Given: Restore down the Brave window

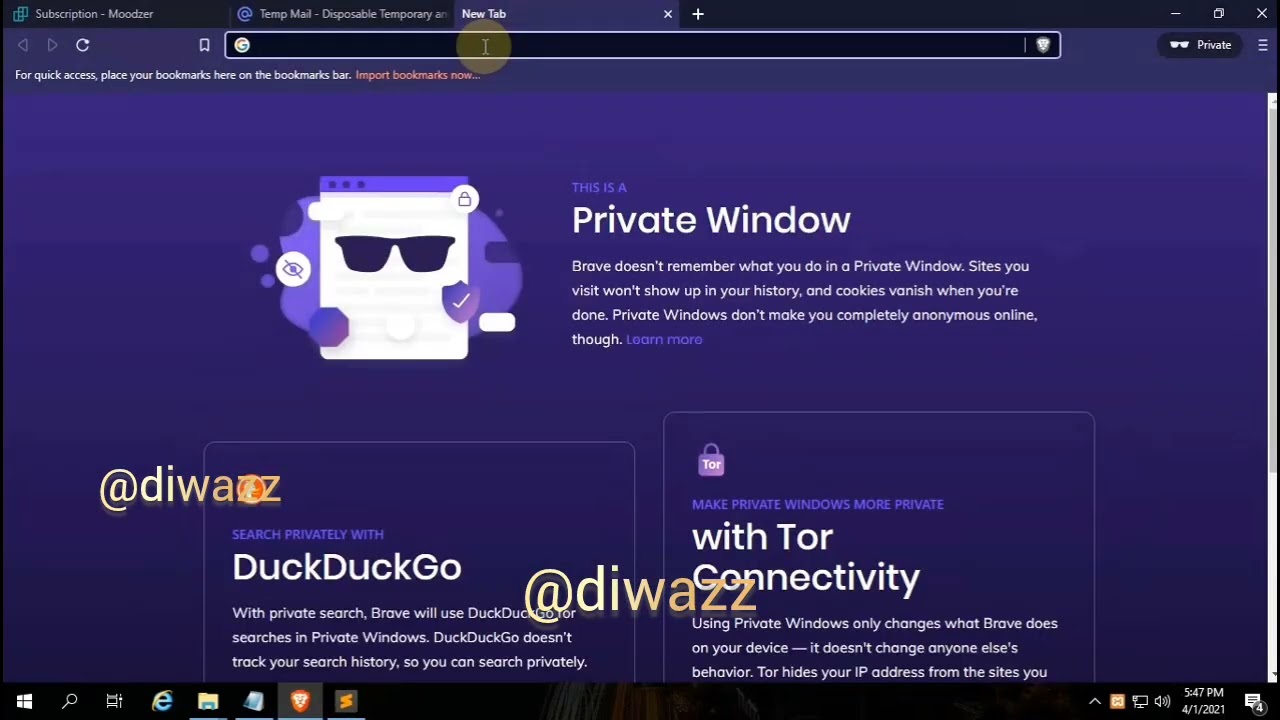Looking at the screenshot, I should [x=1219, y=14].
